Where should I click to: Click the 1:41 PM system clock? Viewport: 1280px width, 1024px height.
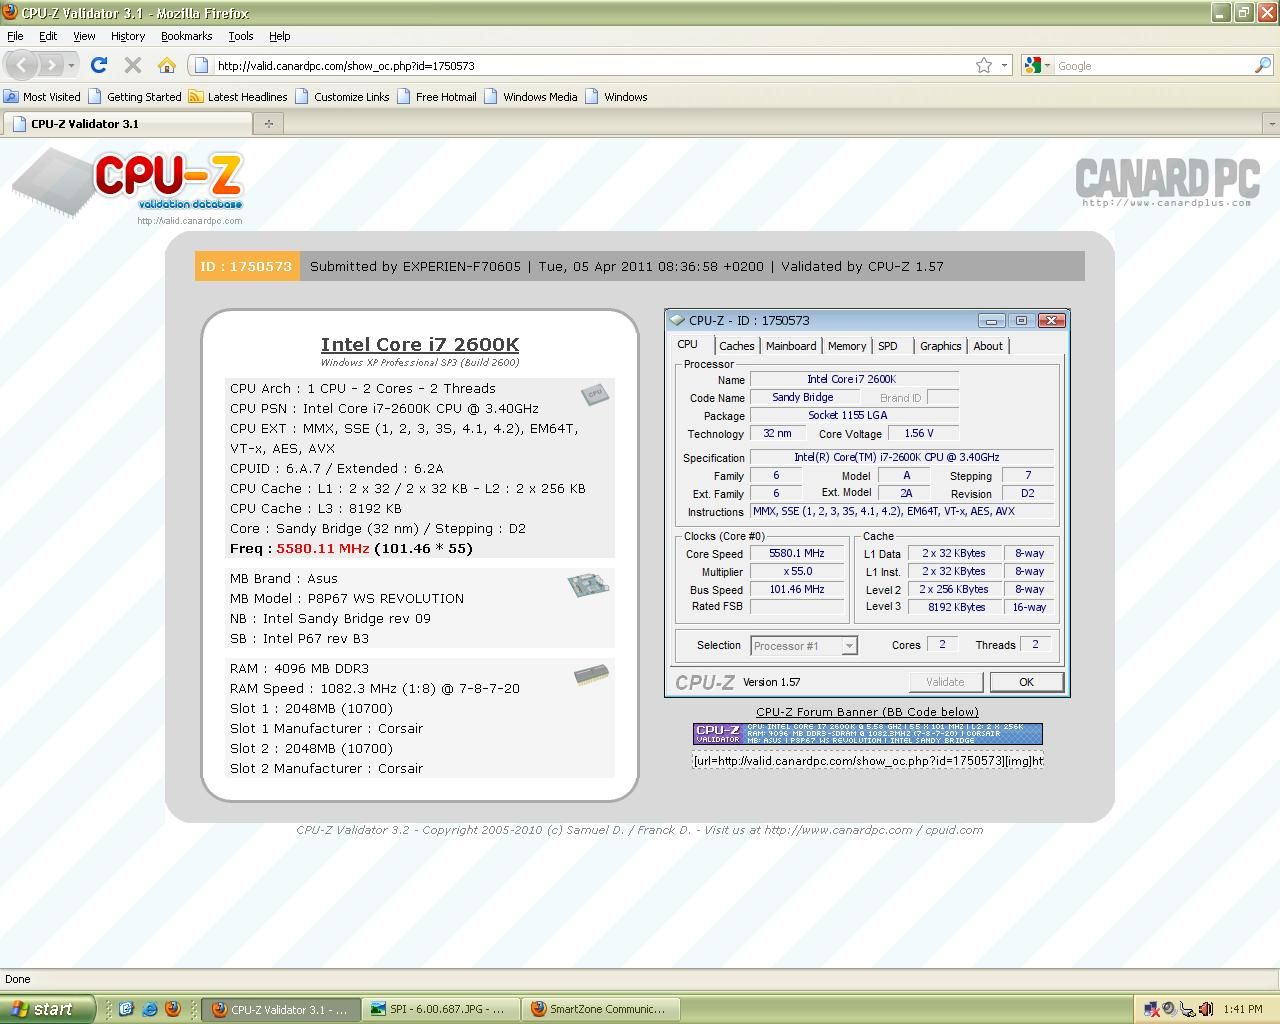tap(1243, 1010)
